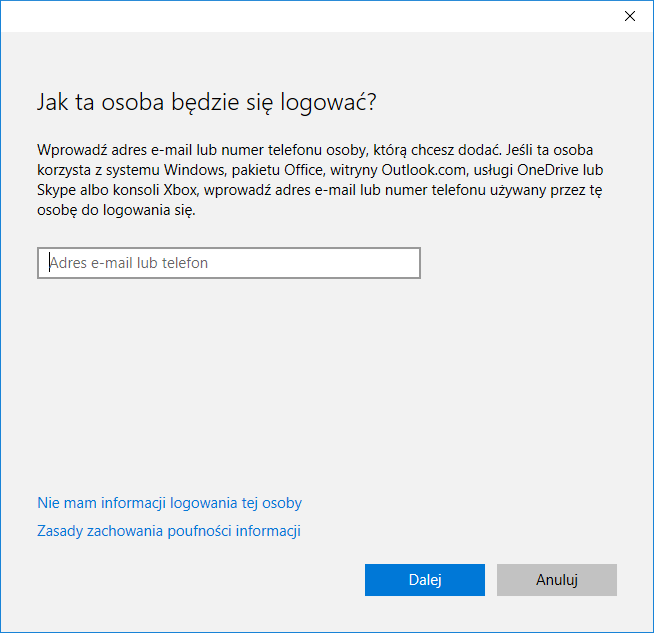Click the word 'Skype' in the description text
The height and width of the screenshot is (633, 654).
point(56,189)
